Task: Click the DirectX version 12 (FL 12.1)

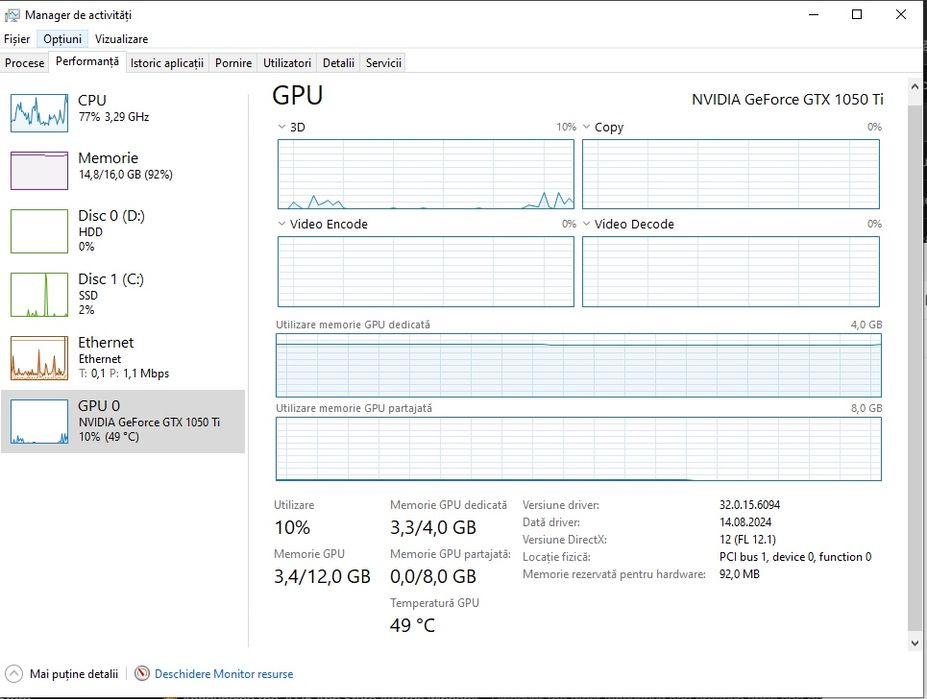Action: coord(747,539)
